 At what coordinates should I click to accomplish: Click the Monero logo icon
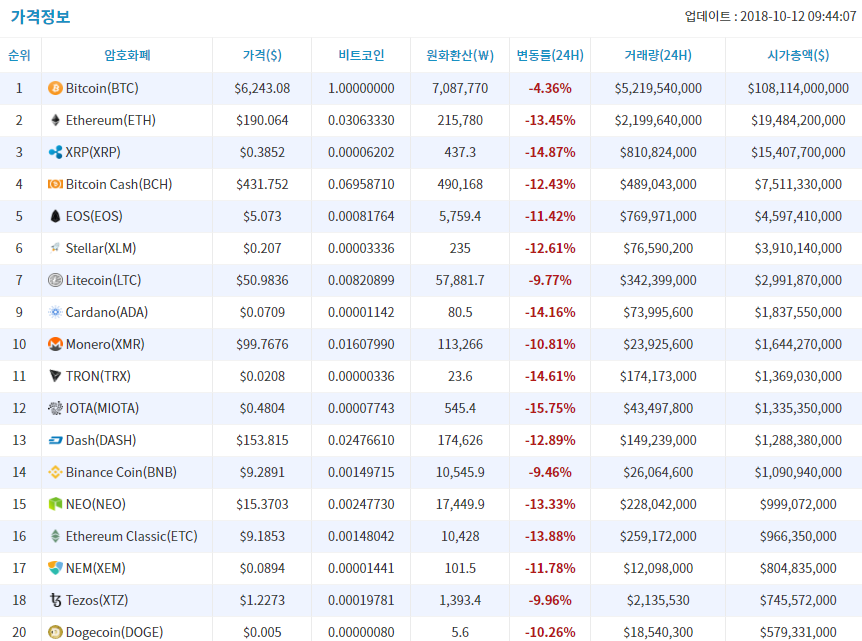click(55, 344)
